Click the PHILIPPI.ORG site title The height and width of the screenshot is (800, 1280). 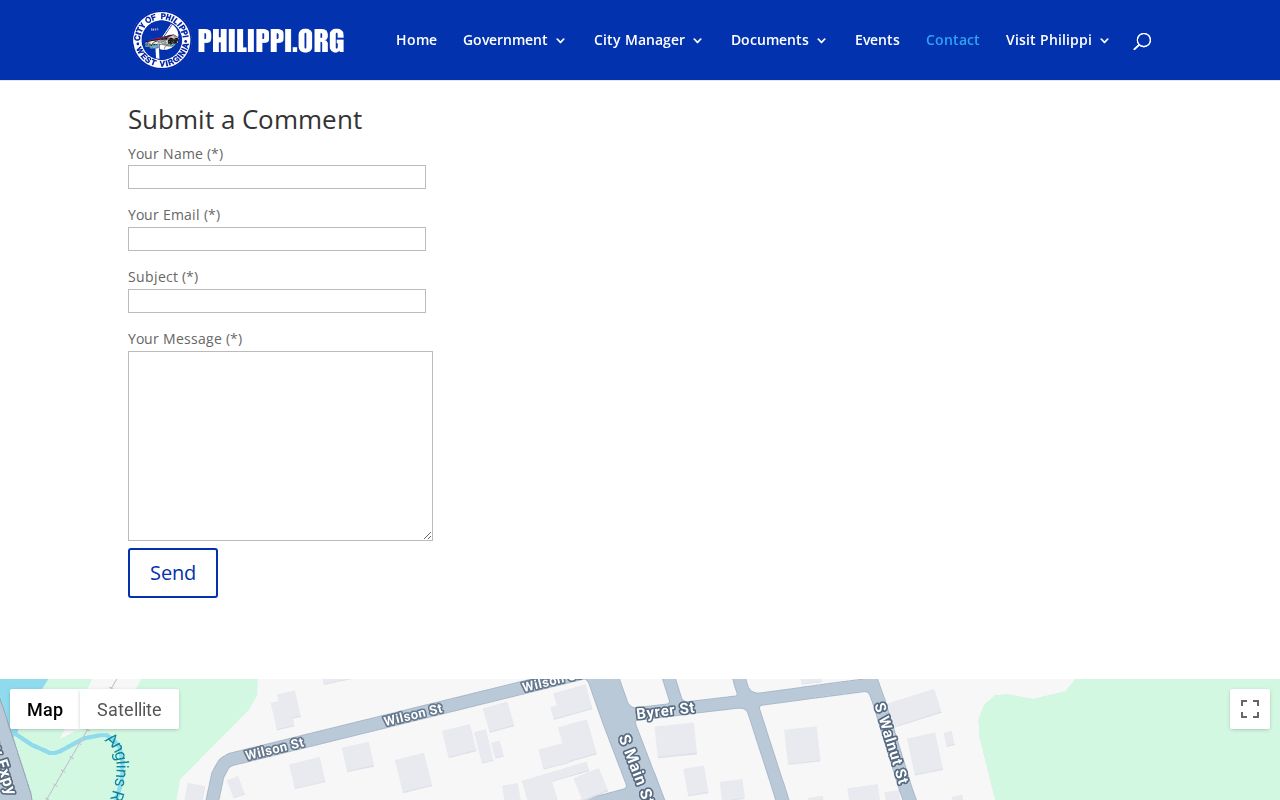(271, 41)
